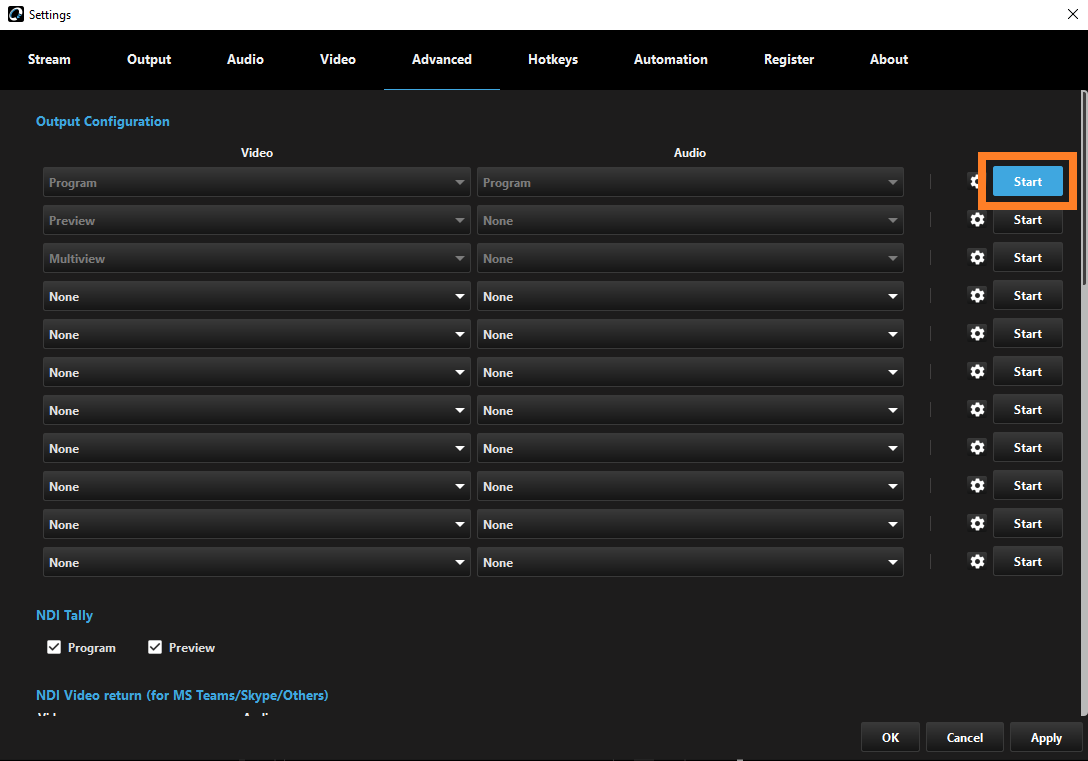Open gear settings for the Multiview output row
Image resolution: width=1088 pixels, height=761 pixels.
[x=977, y=258]
